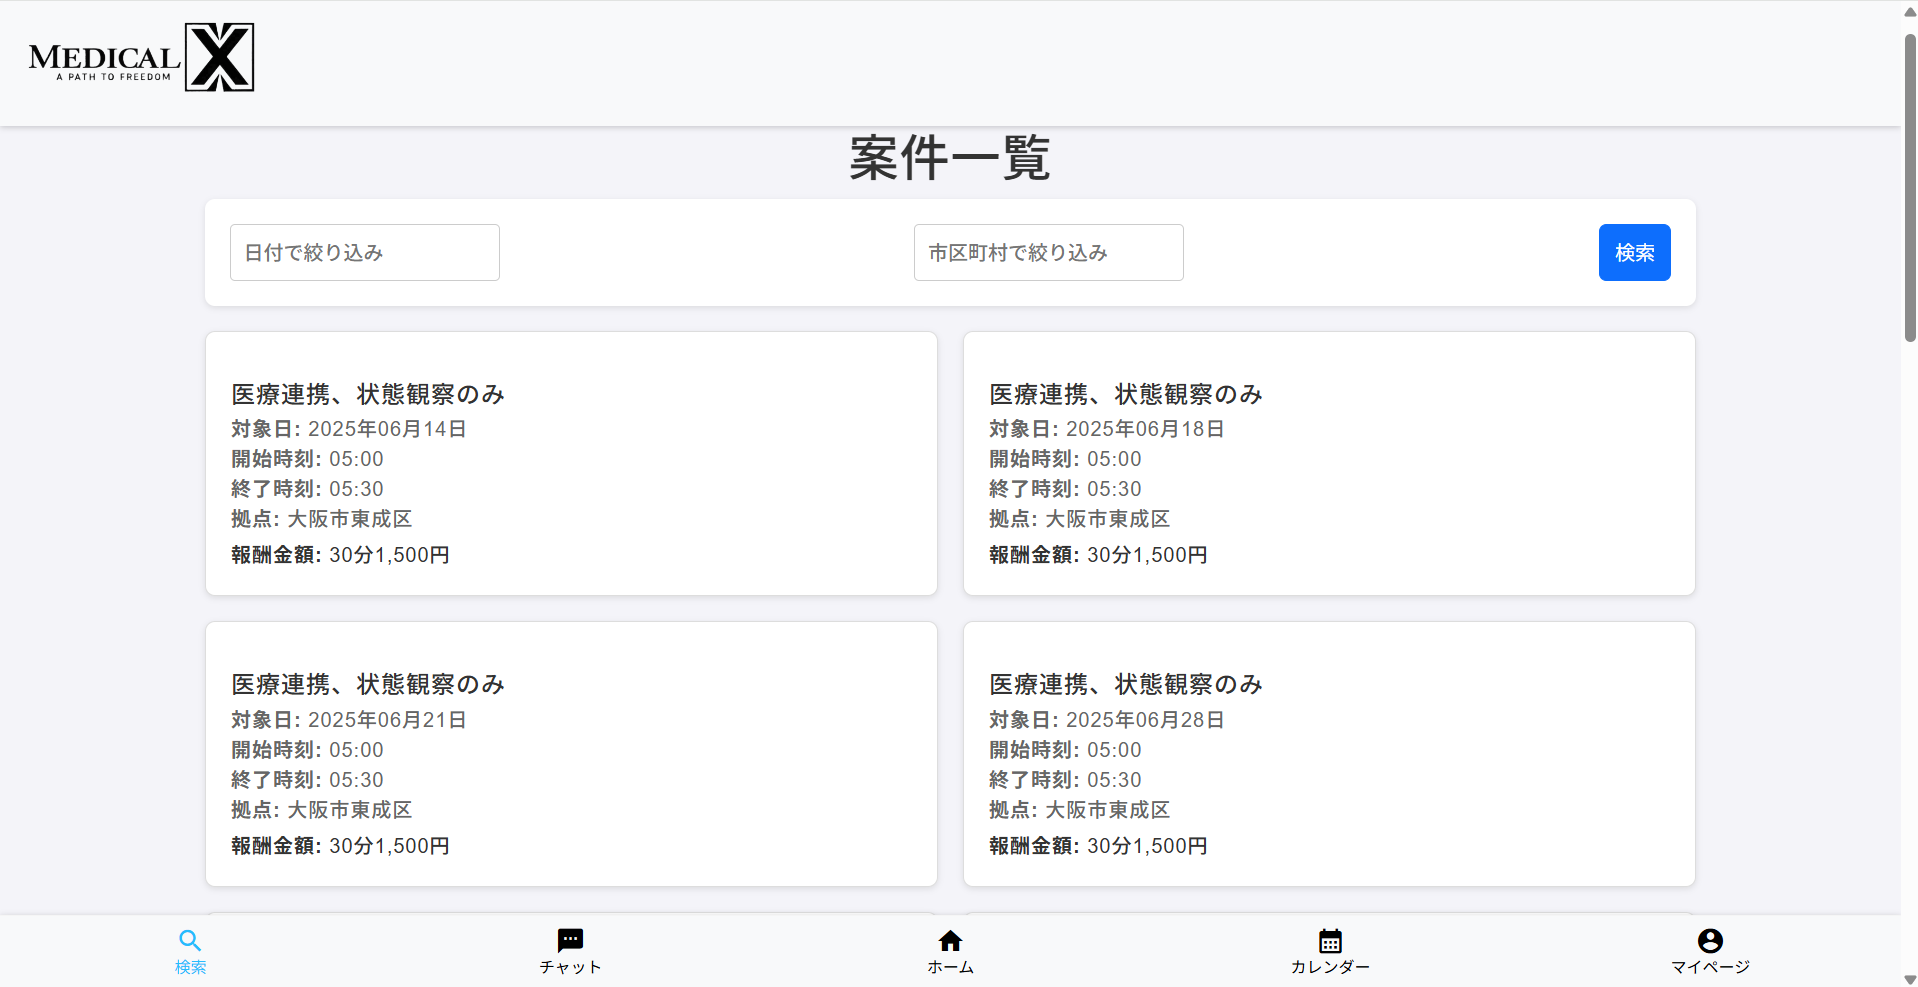The height and width of the screenshot is (987, 1918).
Task: Click the vertical scrollbar thumb
Action: pyautogui.click(x=1909, y=190)
